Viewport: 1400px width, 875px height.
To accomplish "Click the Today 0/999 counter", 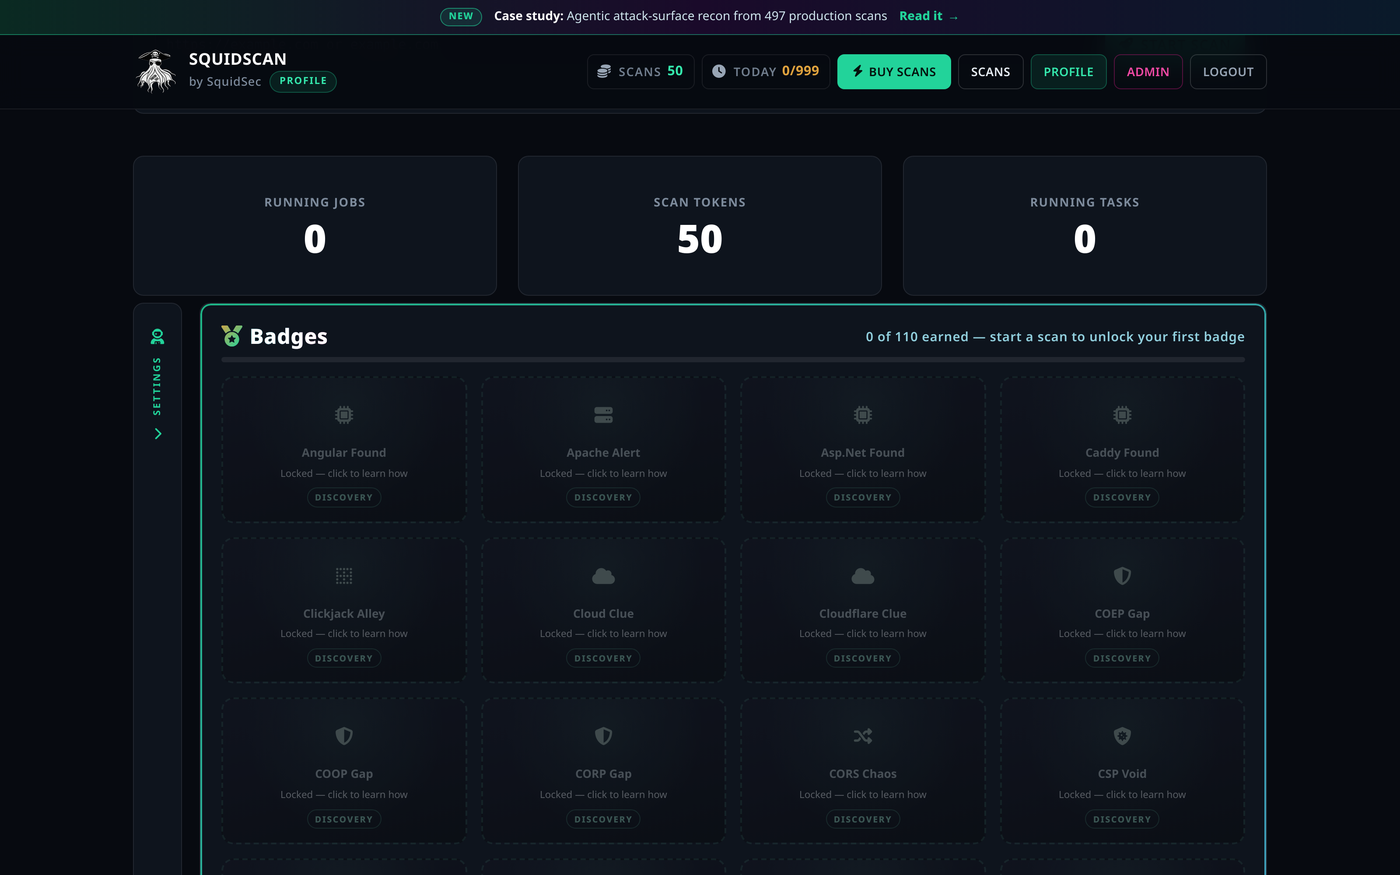I will click(x=766, y=72).
